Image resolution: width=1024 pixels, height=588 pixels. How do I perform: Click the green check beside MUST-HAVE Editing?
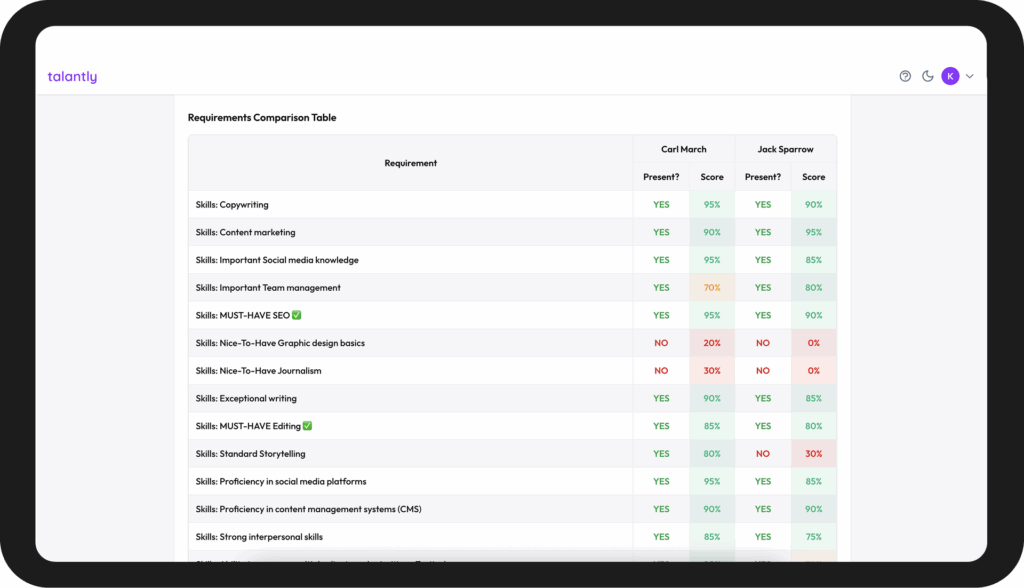pyautogui.click(x=308, y=426)
